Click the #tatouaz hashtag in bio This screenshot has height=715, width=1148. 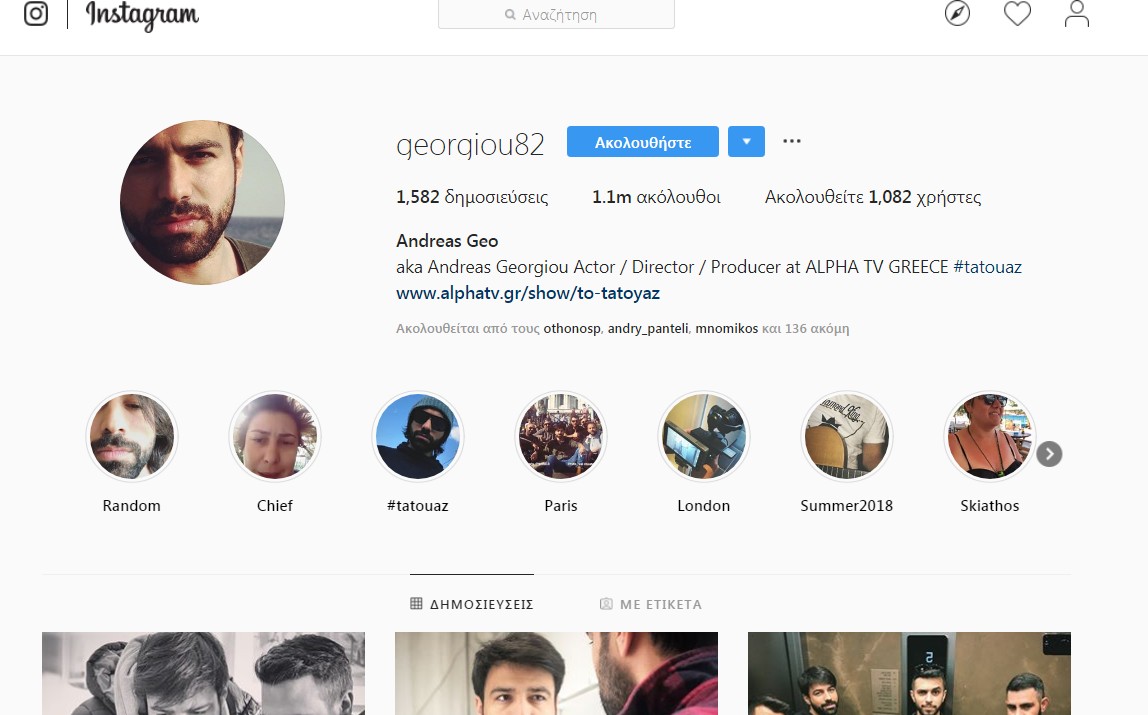[987, 267]
